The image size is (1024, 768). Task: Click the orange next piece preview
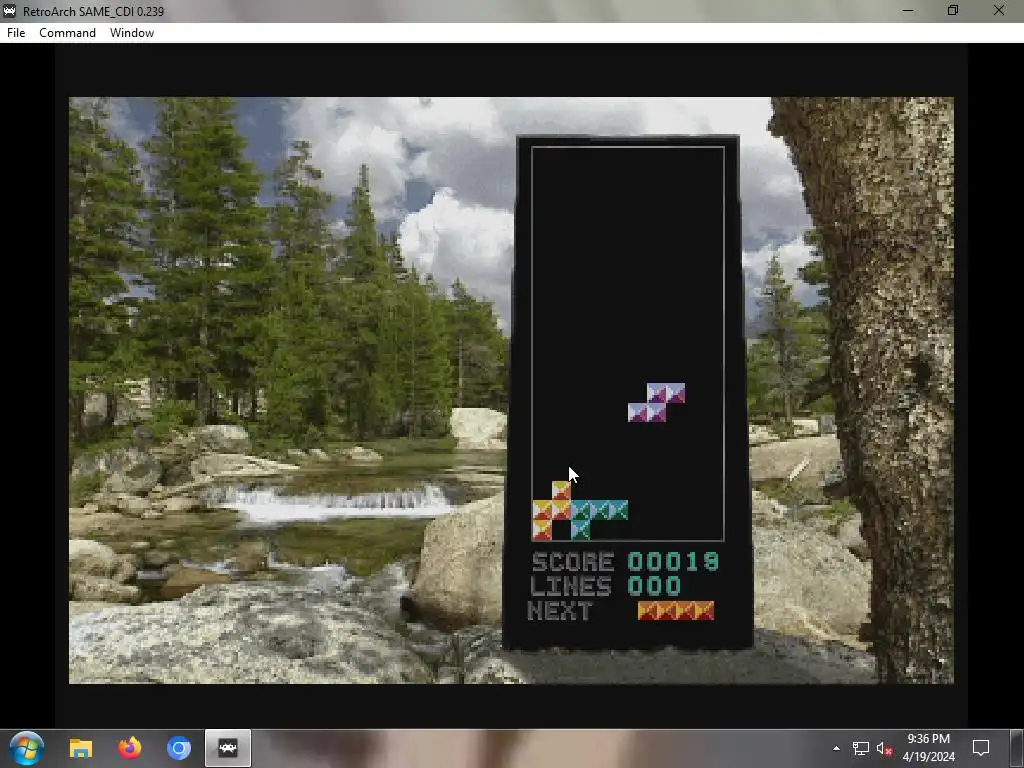[x=675, y=611]
